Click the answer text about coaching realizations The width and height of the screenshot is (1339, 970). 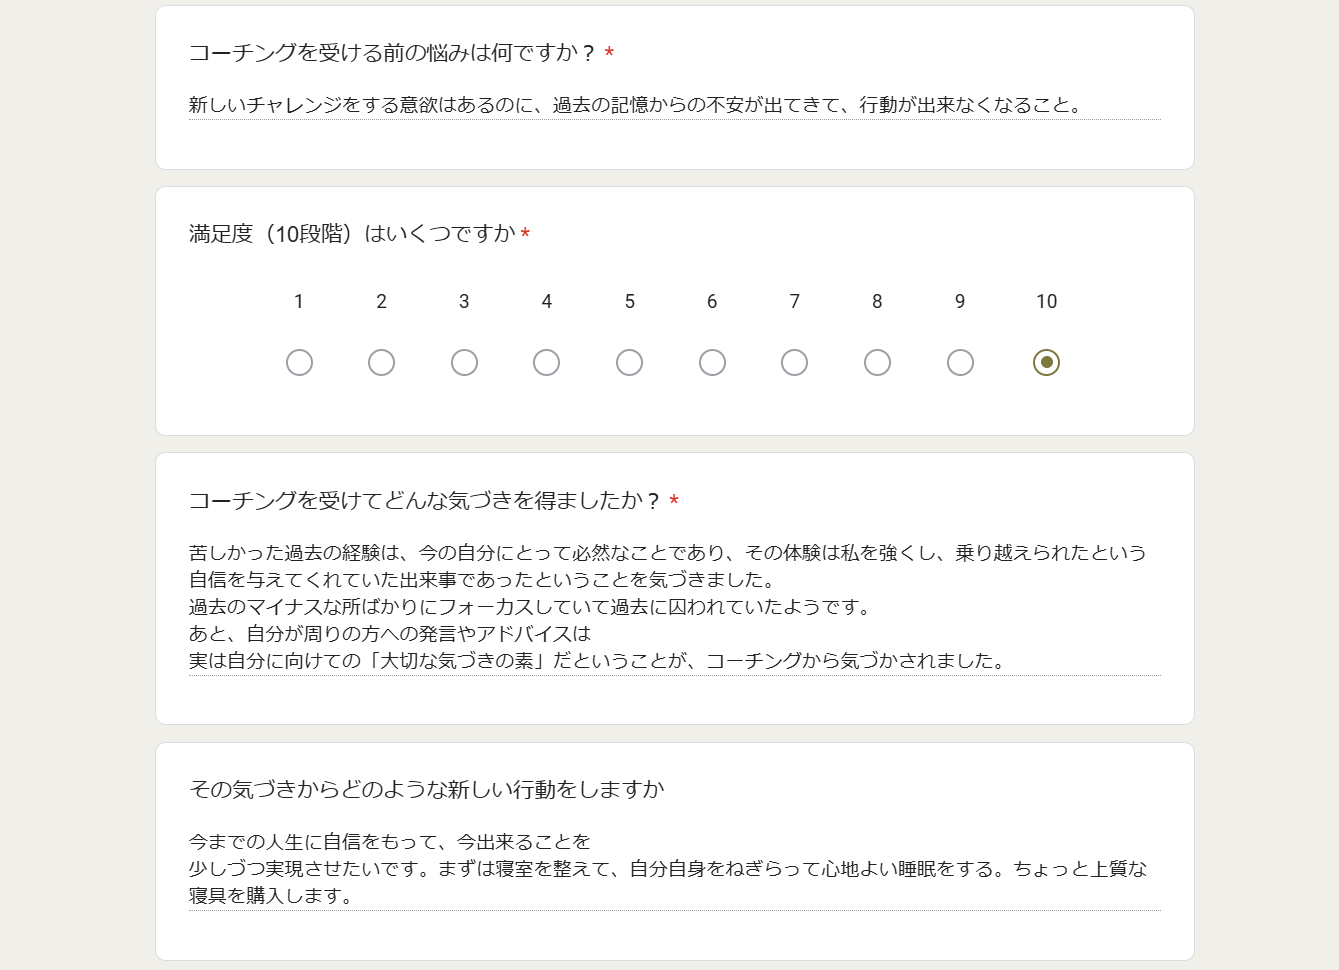point(675,607)
